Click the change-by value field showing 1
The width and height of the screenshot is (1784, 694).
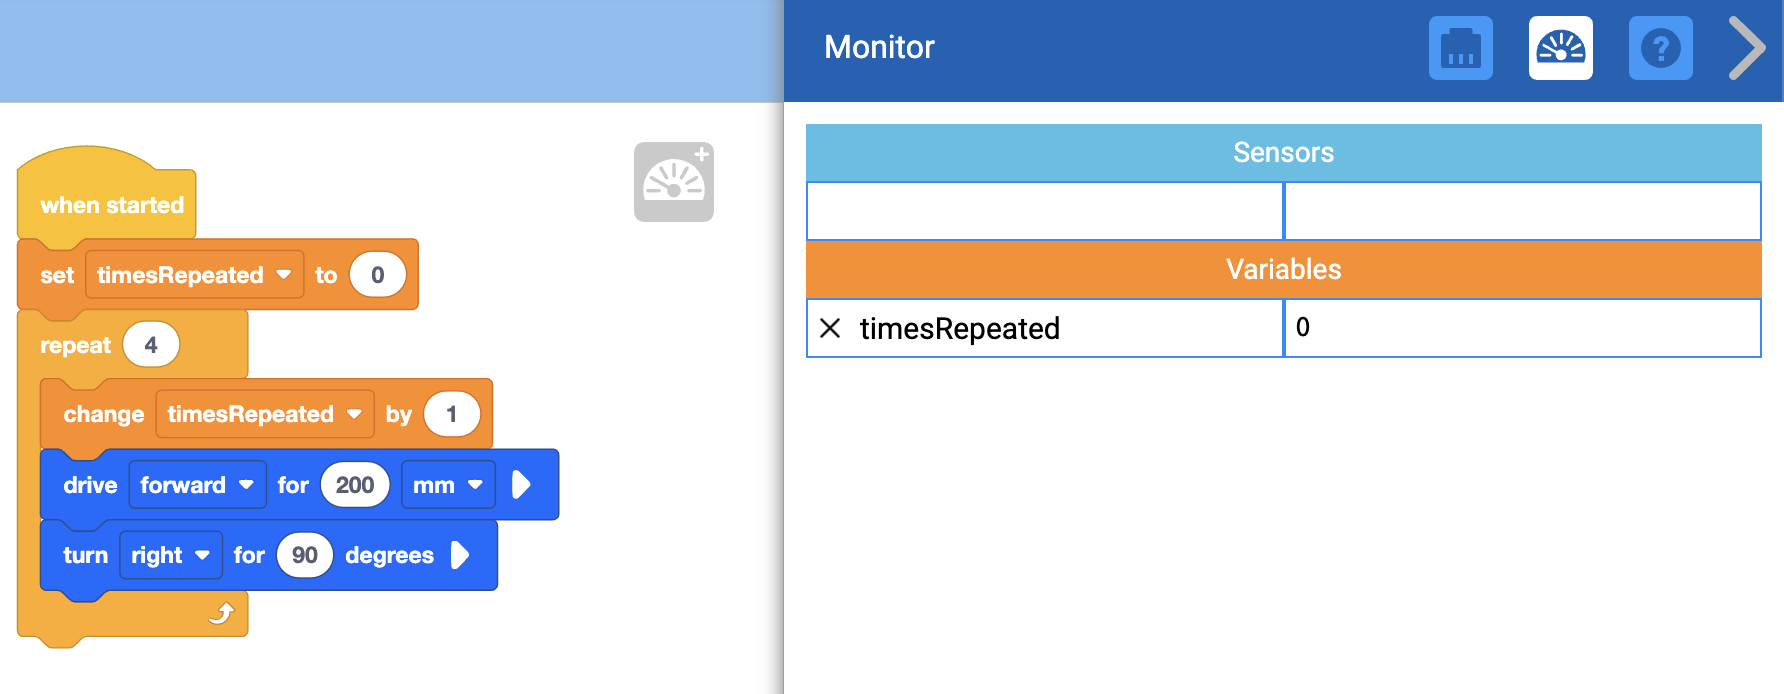452,414
